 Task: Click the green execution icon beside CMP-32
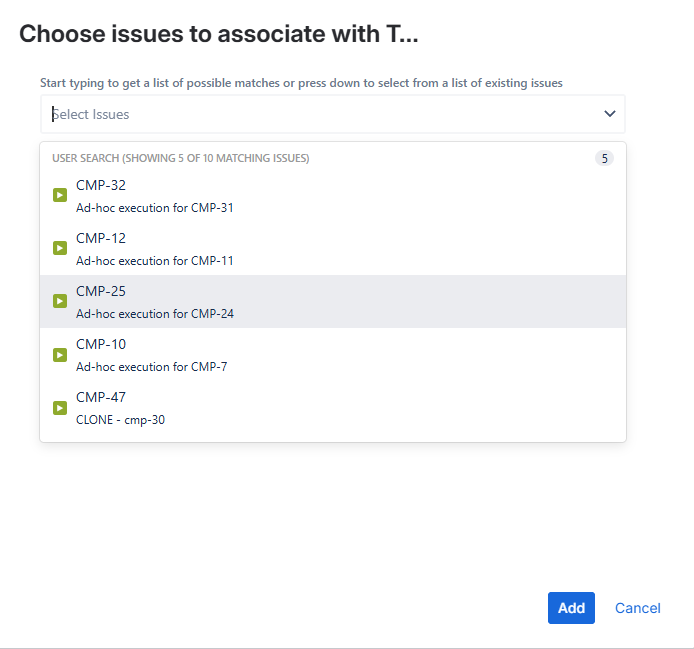tap(60, 196)
